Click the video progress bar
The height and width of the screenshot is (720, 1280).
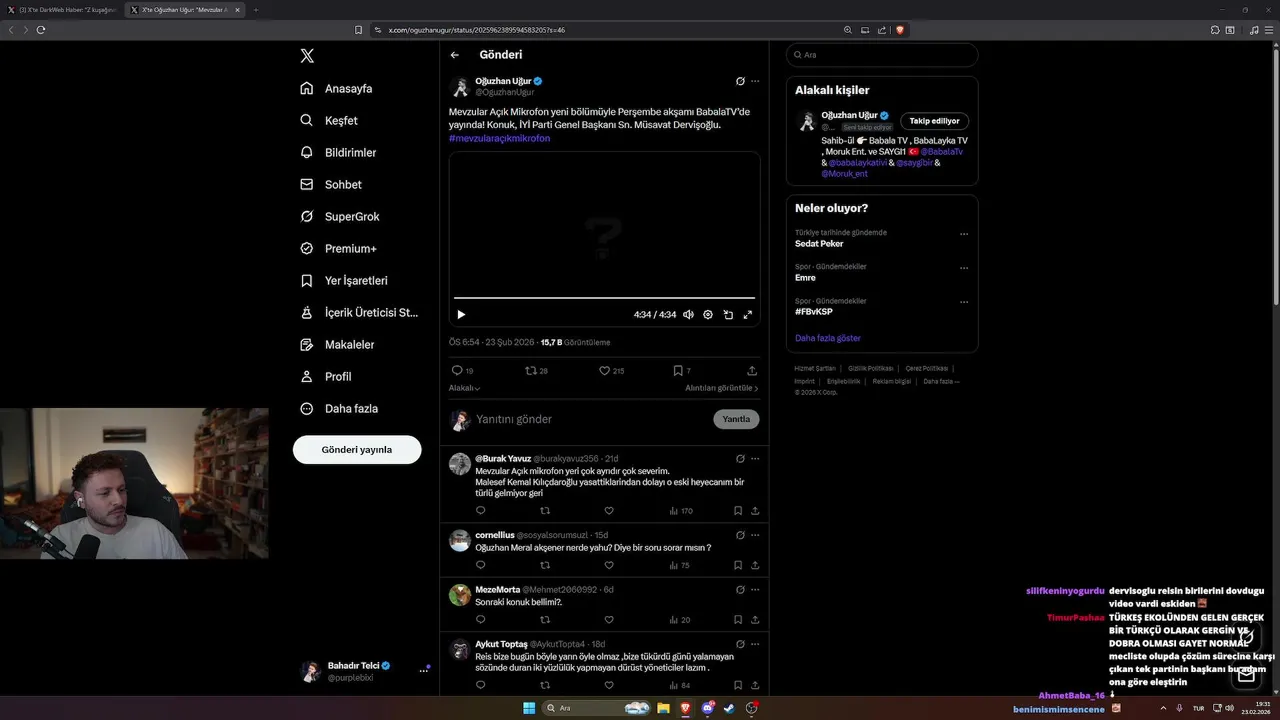click(x=604, y=298)
